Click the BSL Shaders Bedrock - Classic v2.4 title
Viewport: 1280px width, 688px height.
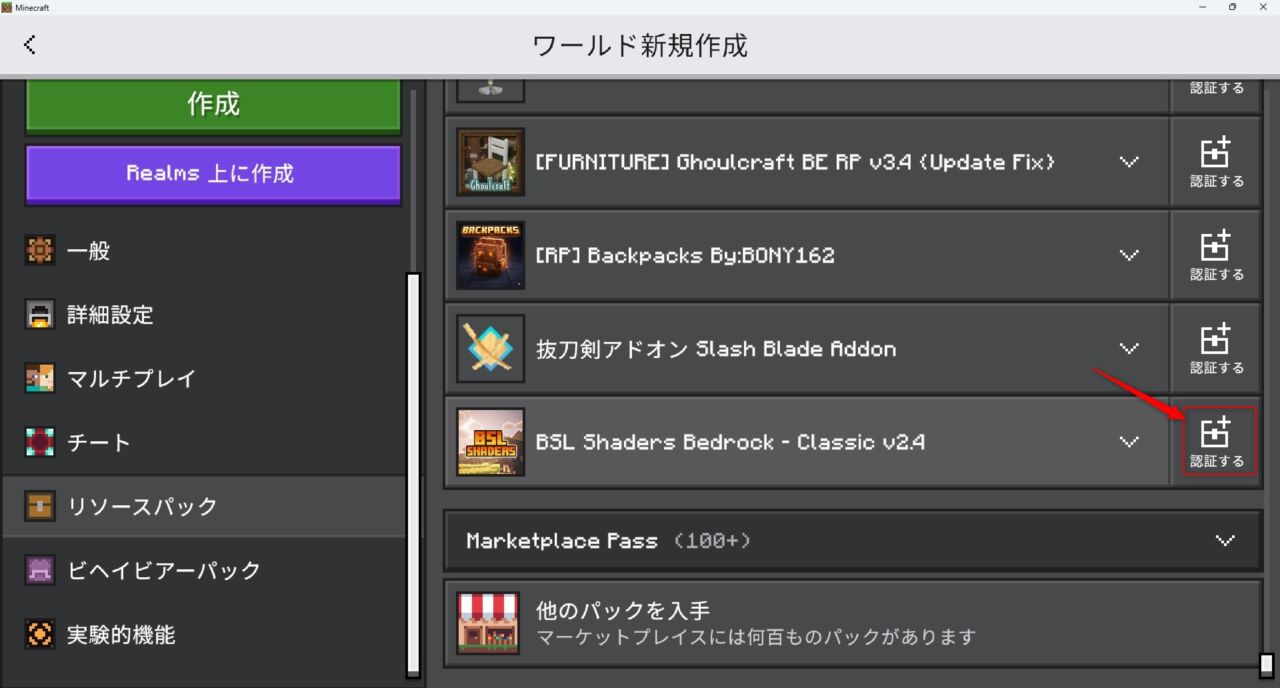coord(730,442)
